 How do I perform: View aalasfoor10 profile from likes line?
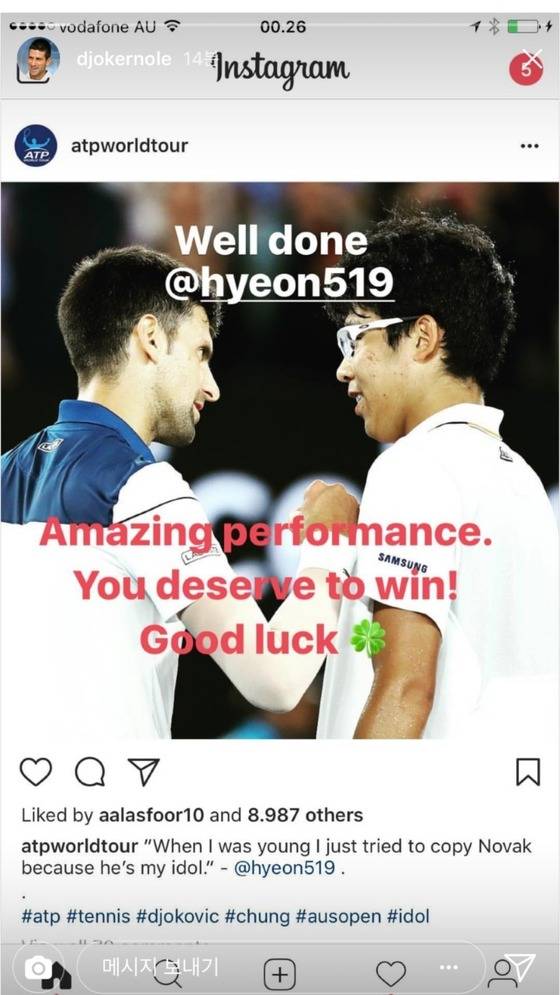(x=152, y=815)
